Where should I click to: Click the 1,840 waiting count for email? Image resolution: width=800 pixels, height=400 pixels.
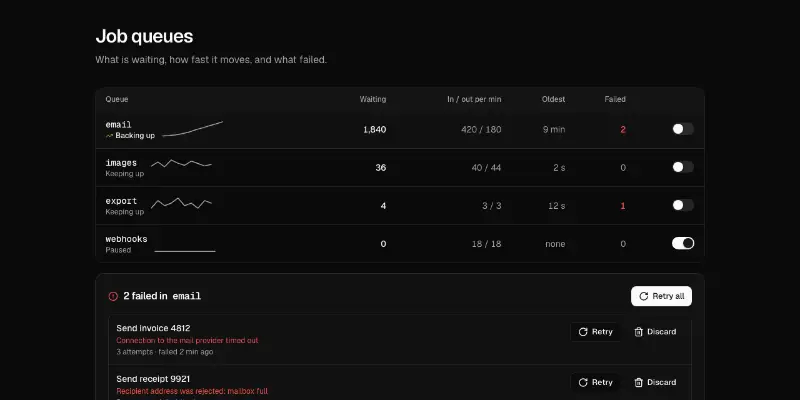click(374, 130)
